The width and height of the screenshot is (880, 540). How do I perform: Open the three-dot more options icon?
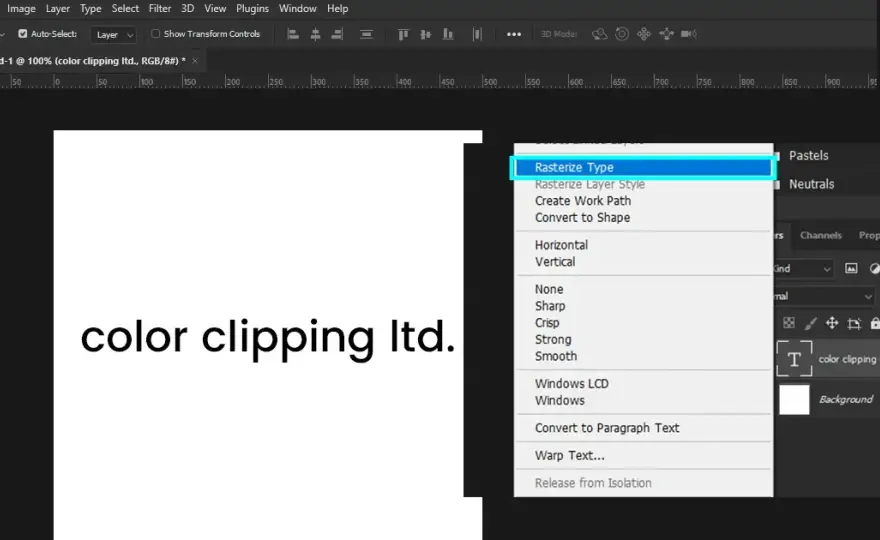(x=514, y=34)
